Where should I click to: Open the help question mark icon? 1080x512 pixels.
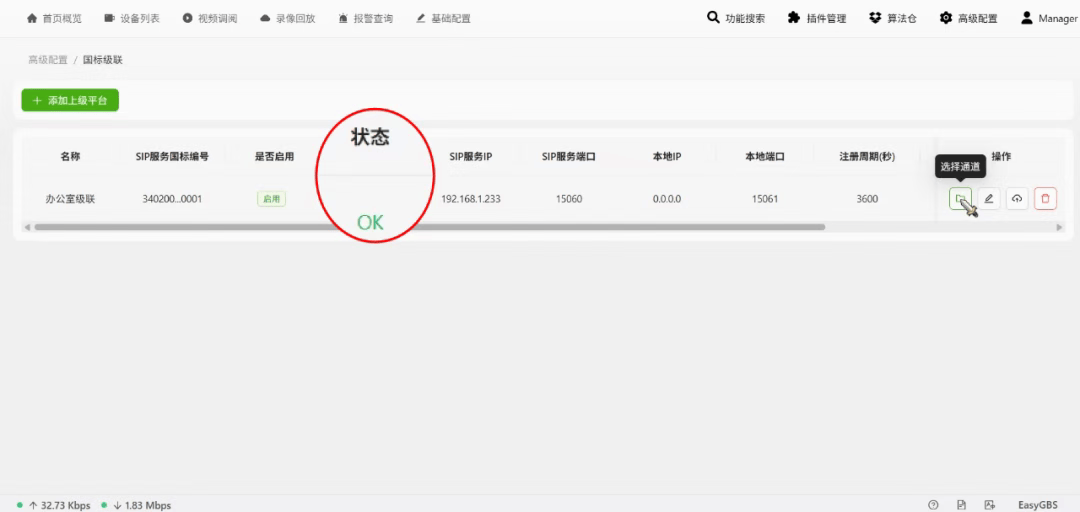point(933,505)
